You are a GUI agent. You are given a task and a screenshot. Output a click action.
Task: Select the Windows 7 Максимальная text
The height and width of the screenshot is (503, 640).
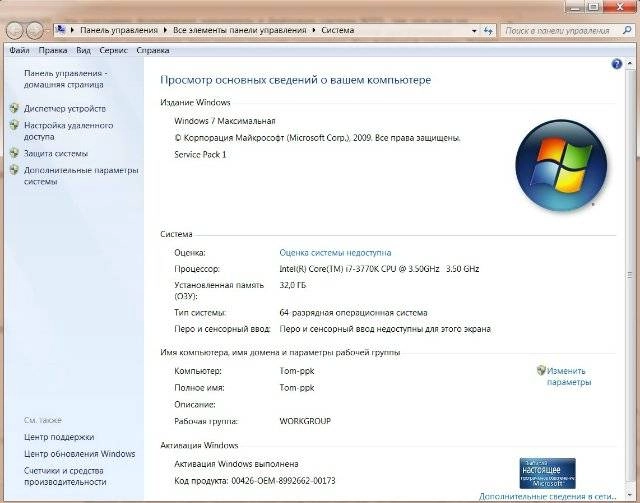[224, 121]
